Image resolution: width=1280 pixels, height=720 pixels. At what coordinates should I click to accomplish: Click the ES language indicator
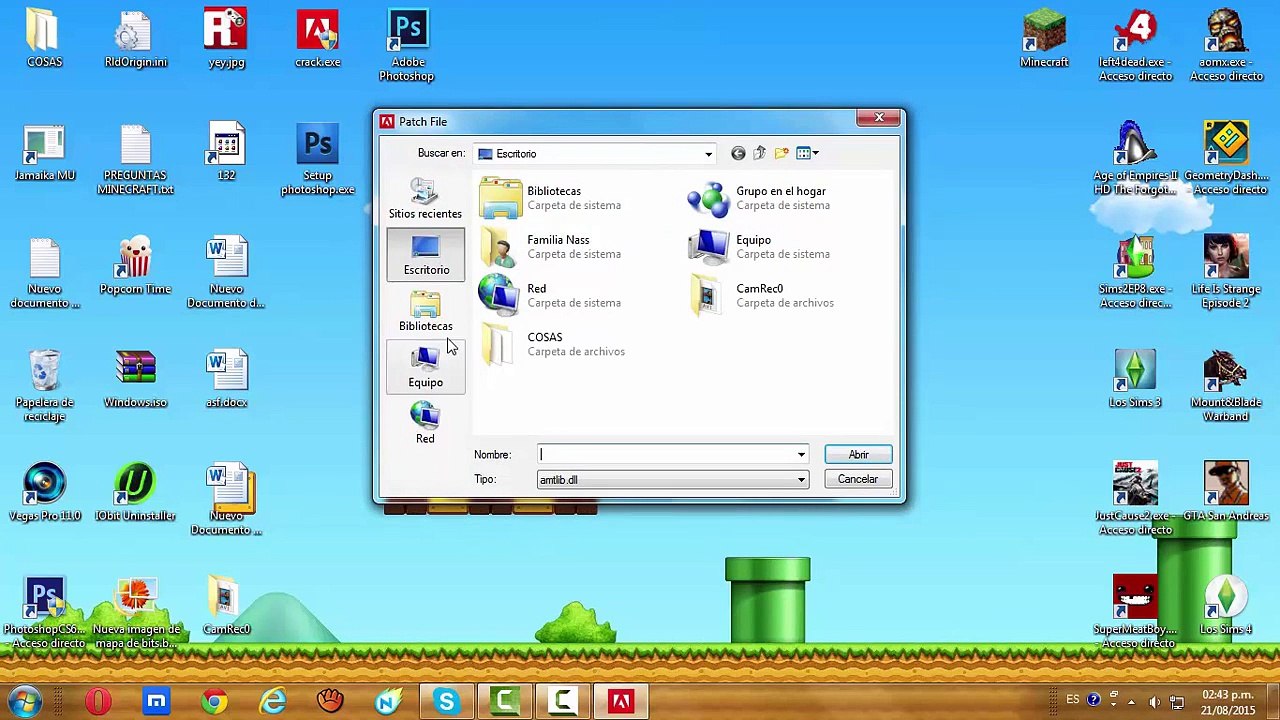coord(1073,700)
